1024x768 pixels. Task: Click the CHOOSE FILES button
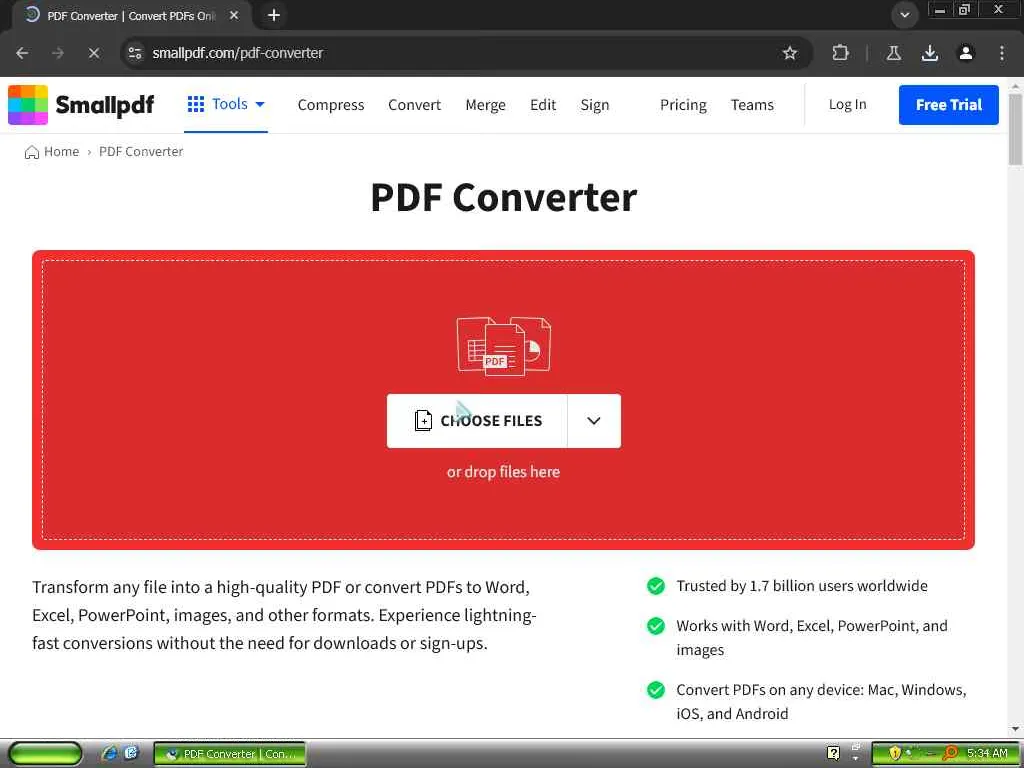click(477, 421)
